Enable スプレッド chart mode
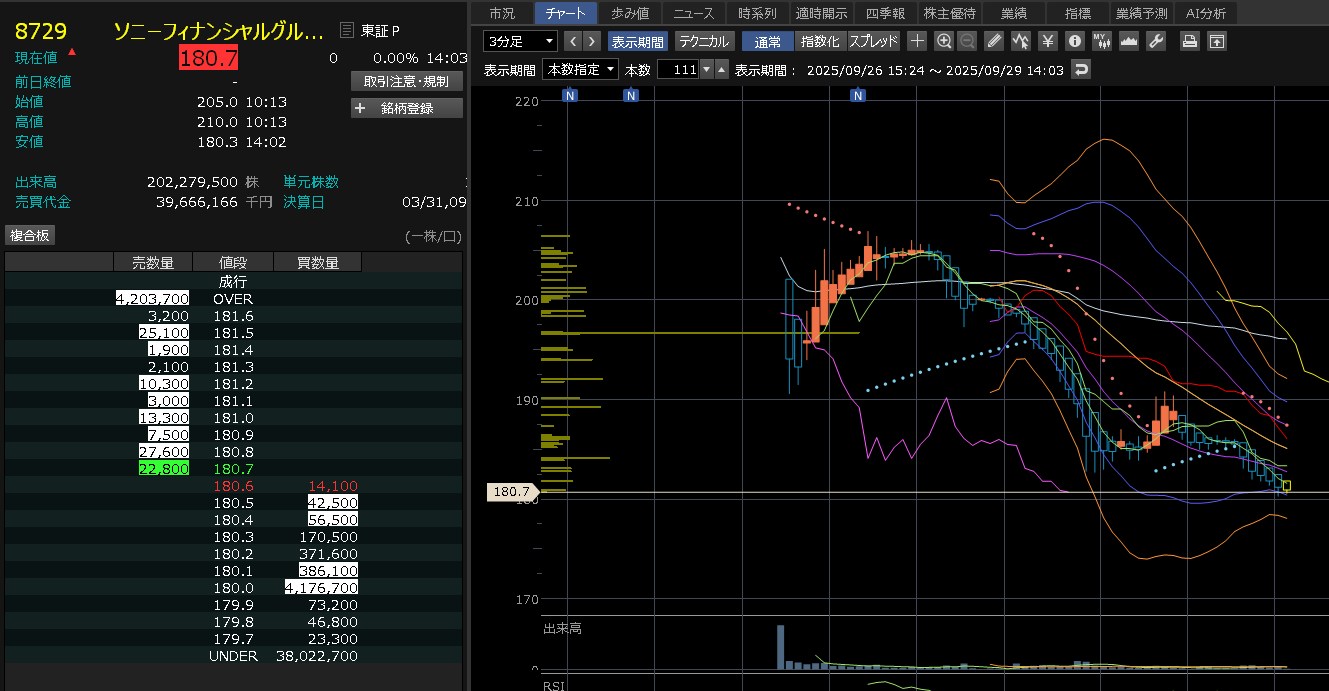 pos(873,41)
